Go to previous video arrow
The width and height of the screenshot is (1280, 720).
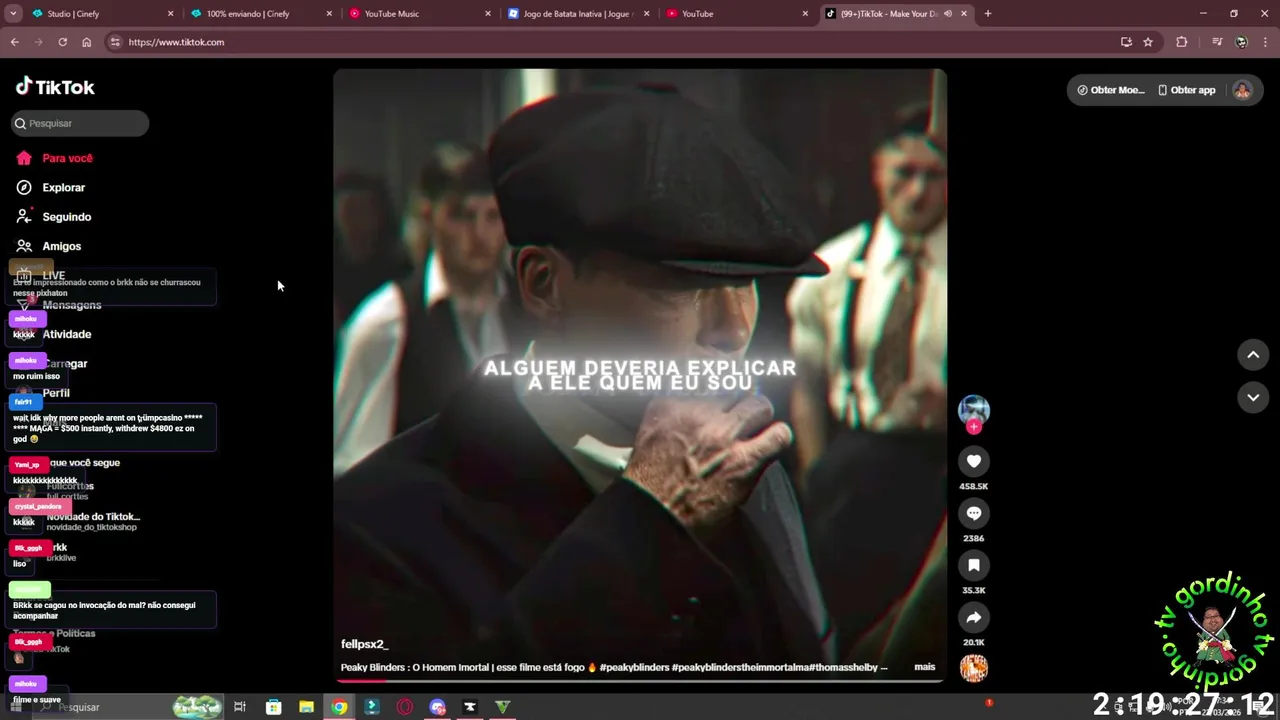tap(1253, 355)
